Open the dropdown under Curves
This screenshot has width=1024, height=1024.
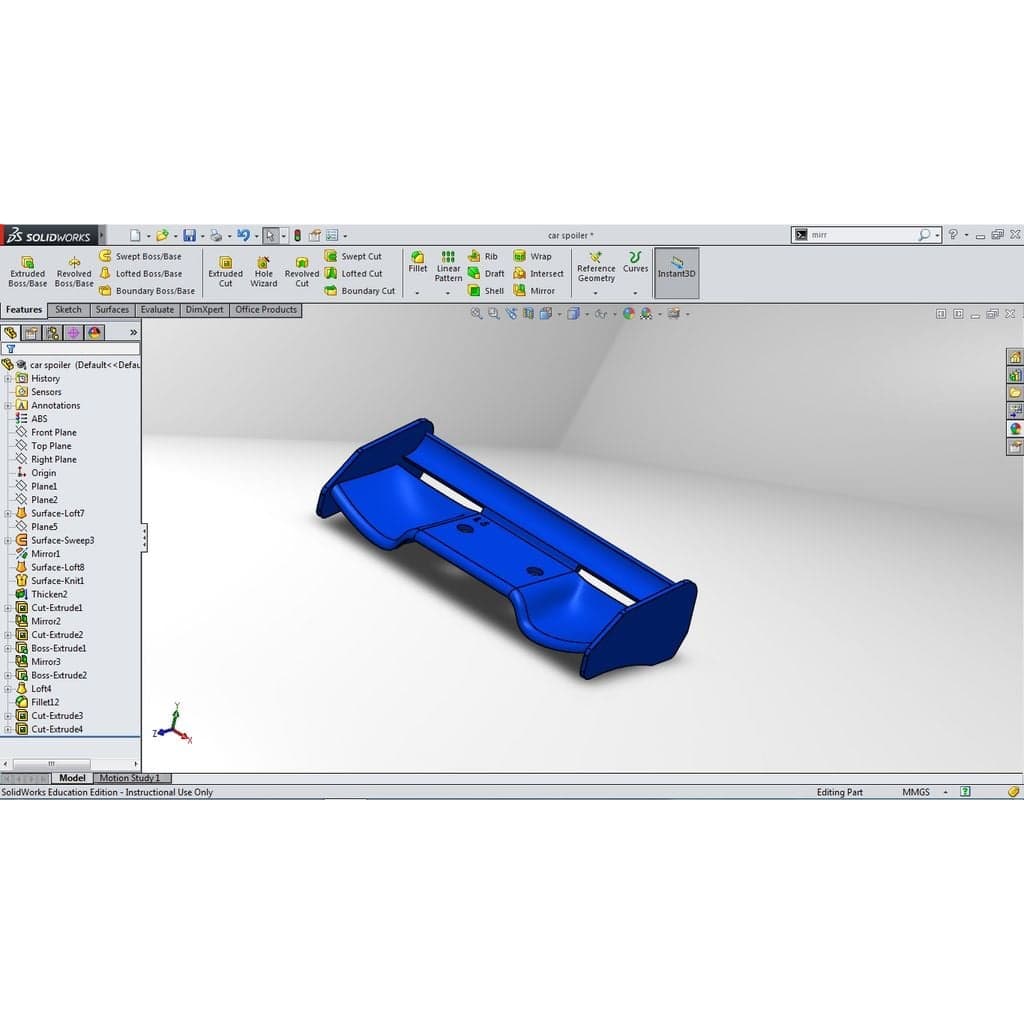[x=635, y=293]
